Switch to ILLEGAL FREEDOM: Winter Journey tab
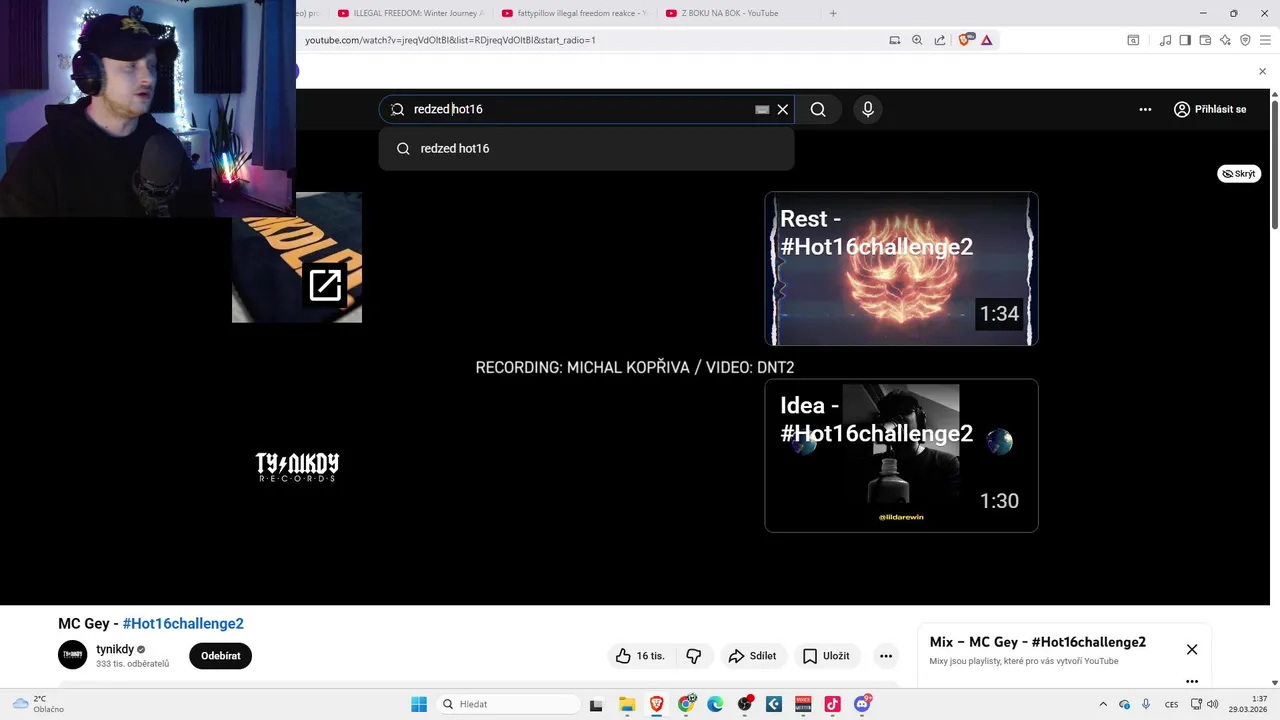Screen dimensions: 1280x720 [x=411, y=13]
